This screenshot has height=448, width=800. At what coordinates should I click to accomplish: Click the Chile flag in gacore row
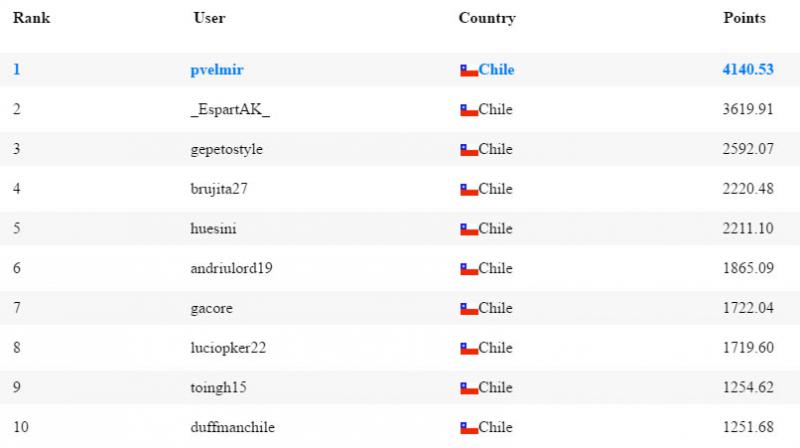(469, 309)
